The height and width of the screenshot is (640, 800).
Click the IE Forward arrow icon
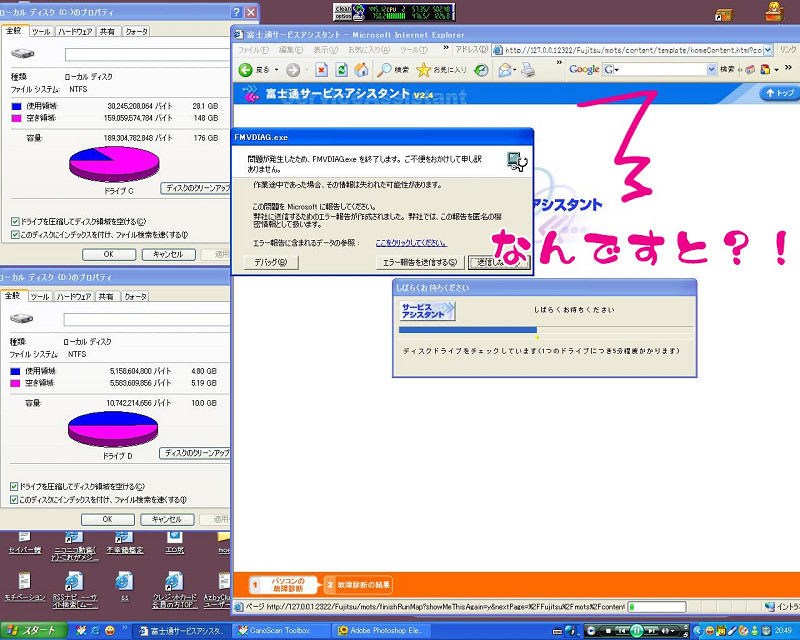pos(293,70)
